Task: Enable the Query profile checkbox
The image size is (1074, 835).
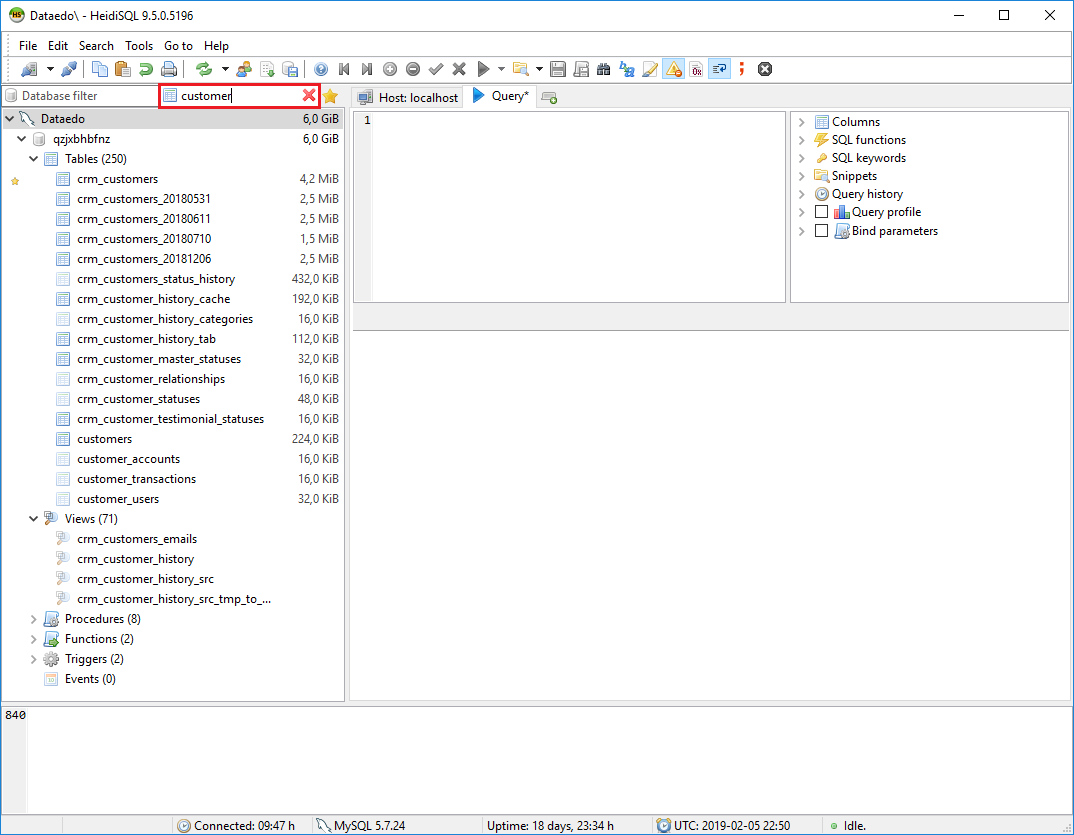Action: point(822,212)
